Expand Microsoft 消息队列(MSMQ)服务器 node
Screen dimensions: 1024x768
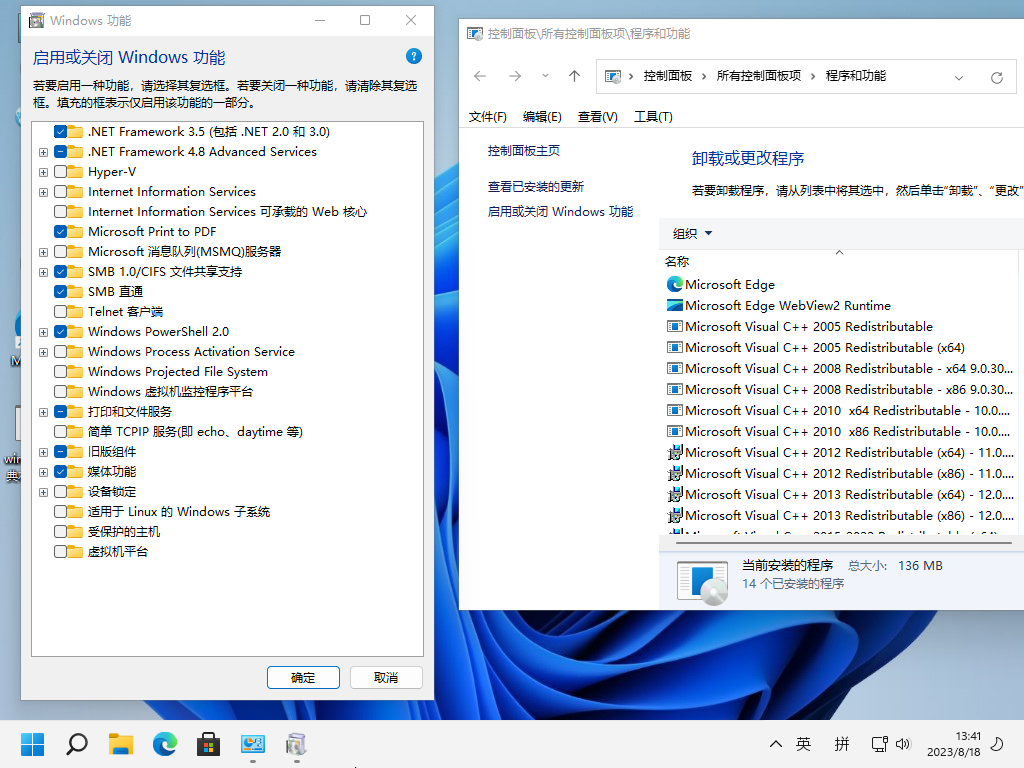pyautogui.click(x=43, y=252)
